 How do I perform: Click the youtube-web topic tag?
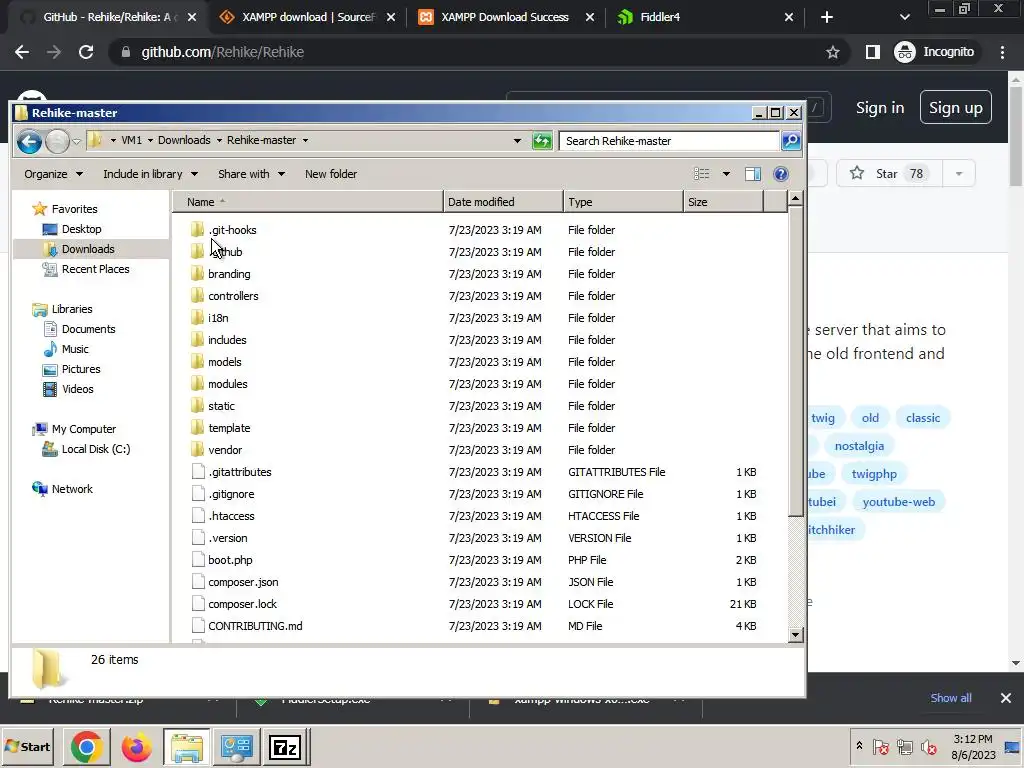[x=898, y=502]
